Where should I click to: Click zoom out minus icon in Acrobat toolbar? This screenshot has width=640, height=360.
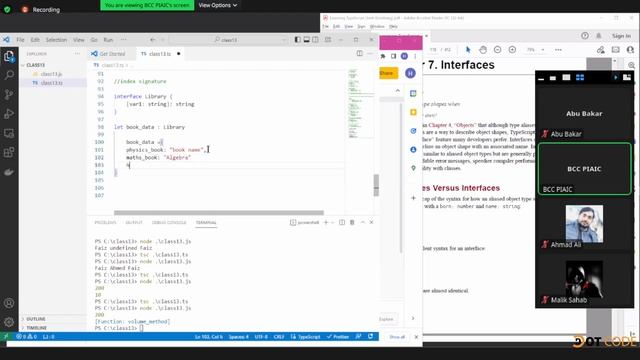point(498,50)
